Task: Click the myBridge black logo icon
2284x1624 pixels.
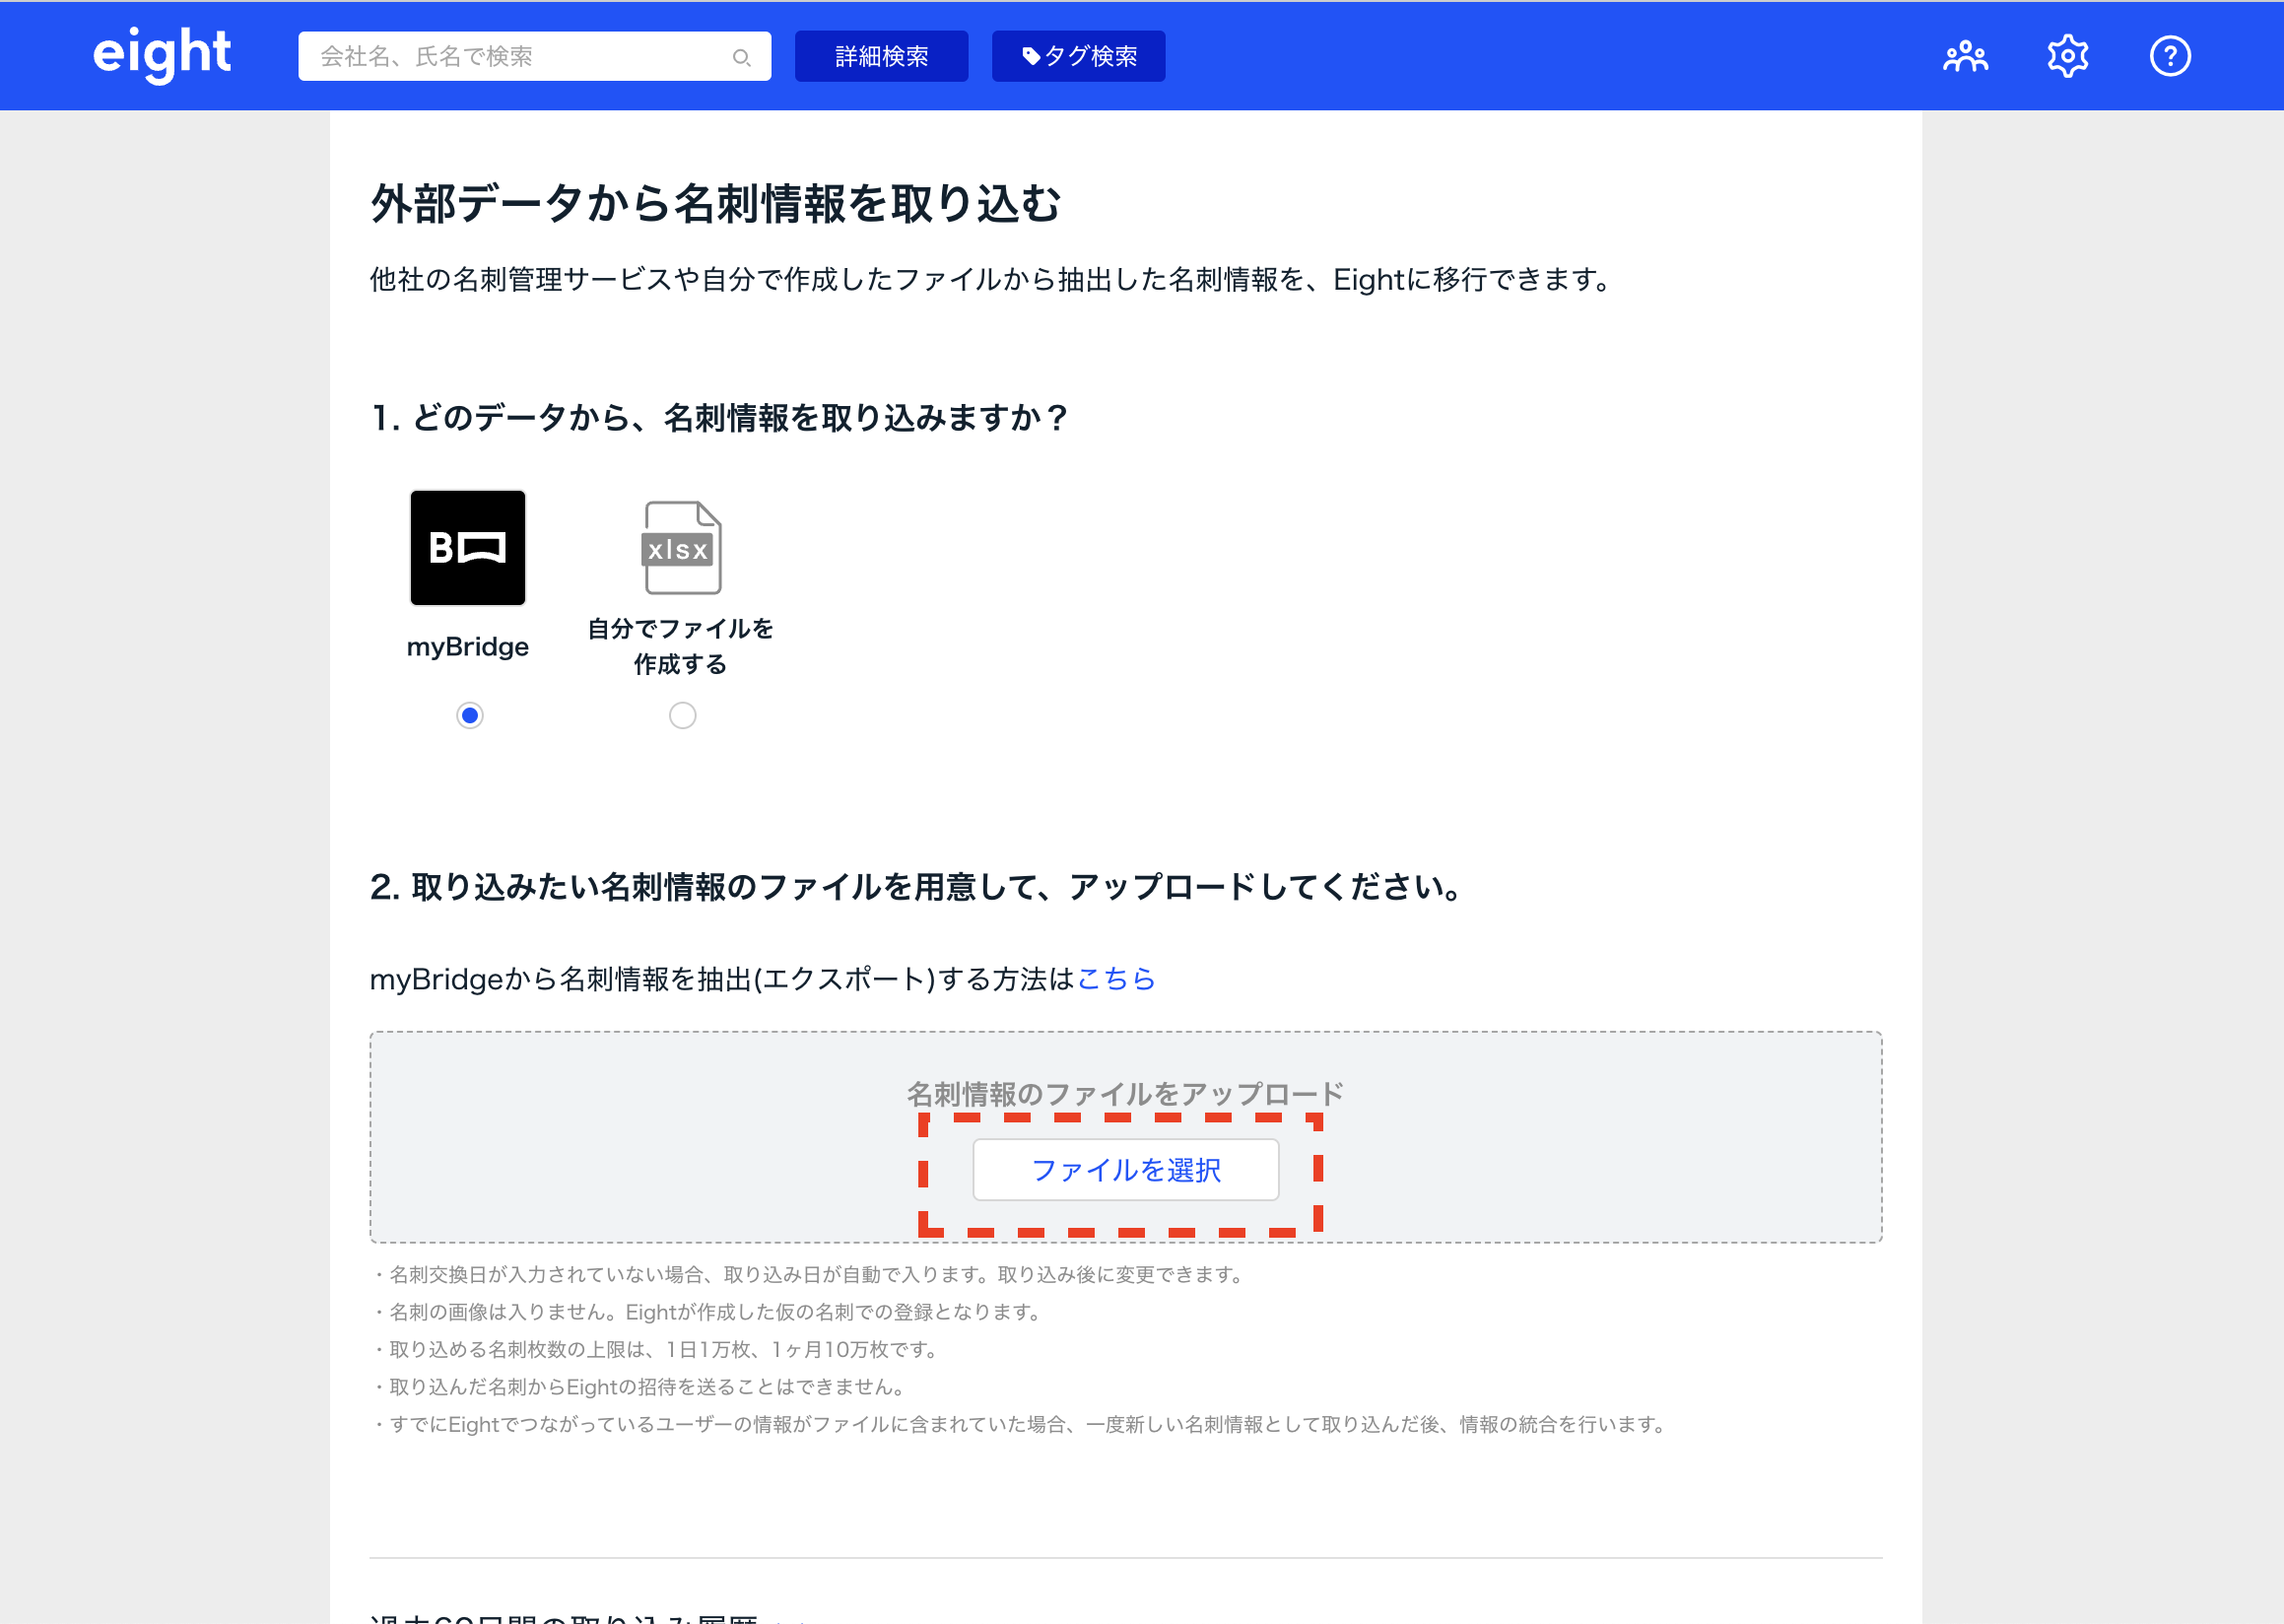Action: [x=468, y=547]
